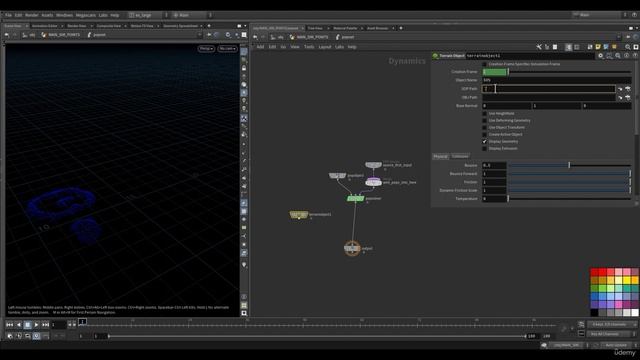Image resolution: width=640 pixels, height=360 pixels.
Task: Enable the Use Object Transform checkbox
Action: pyautogui.click(x=484, y=127)
